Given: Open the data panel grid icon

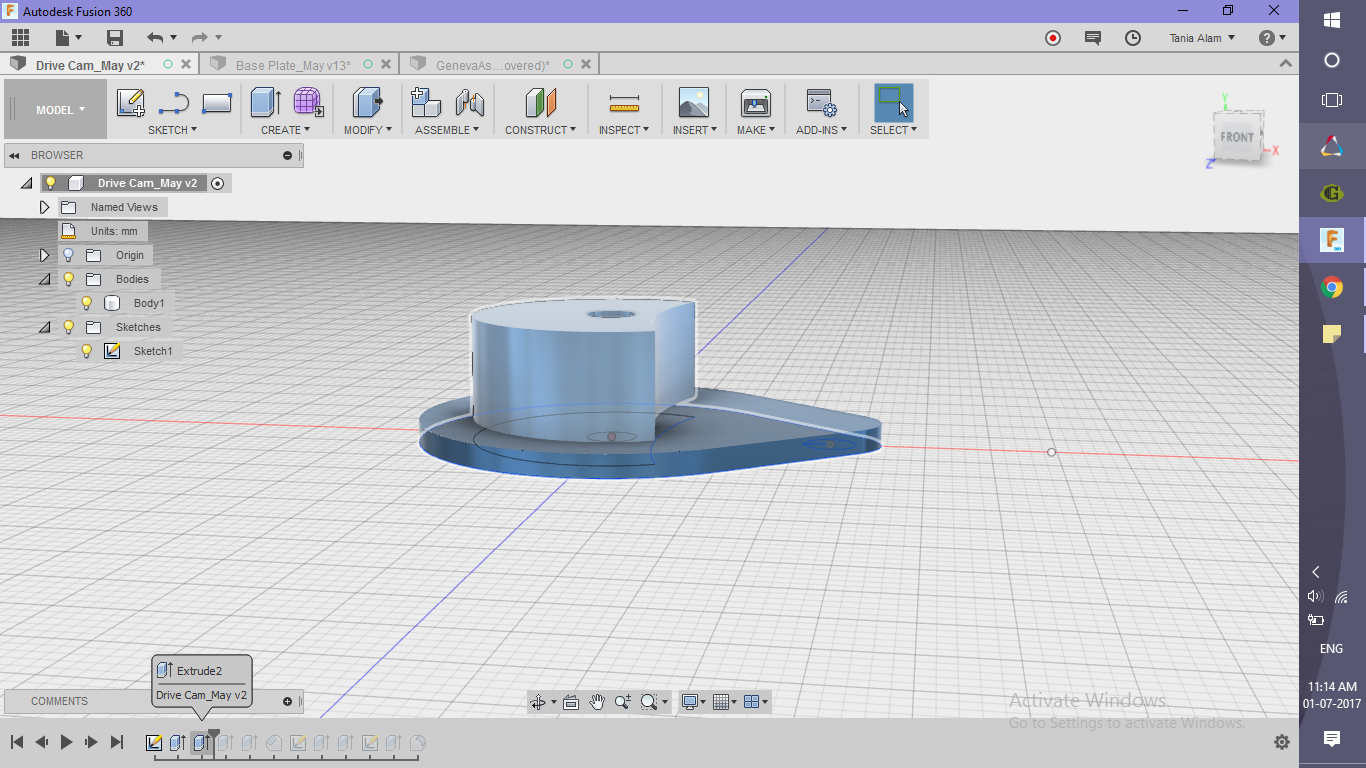Looking at the screenshot, I should coord(20,38).
